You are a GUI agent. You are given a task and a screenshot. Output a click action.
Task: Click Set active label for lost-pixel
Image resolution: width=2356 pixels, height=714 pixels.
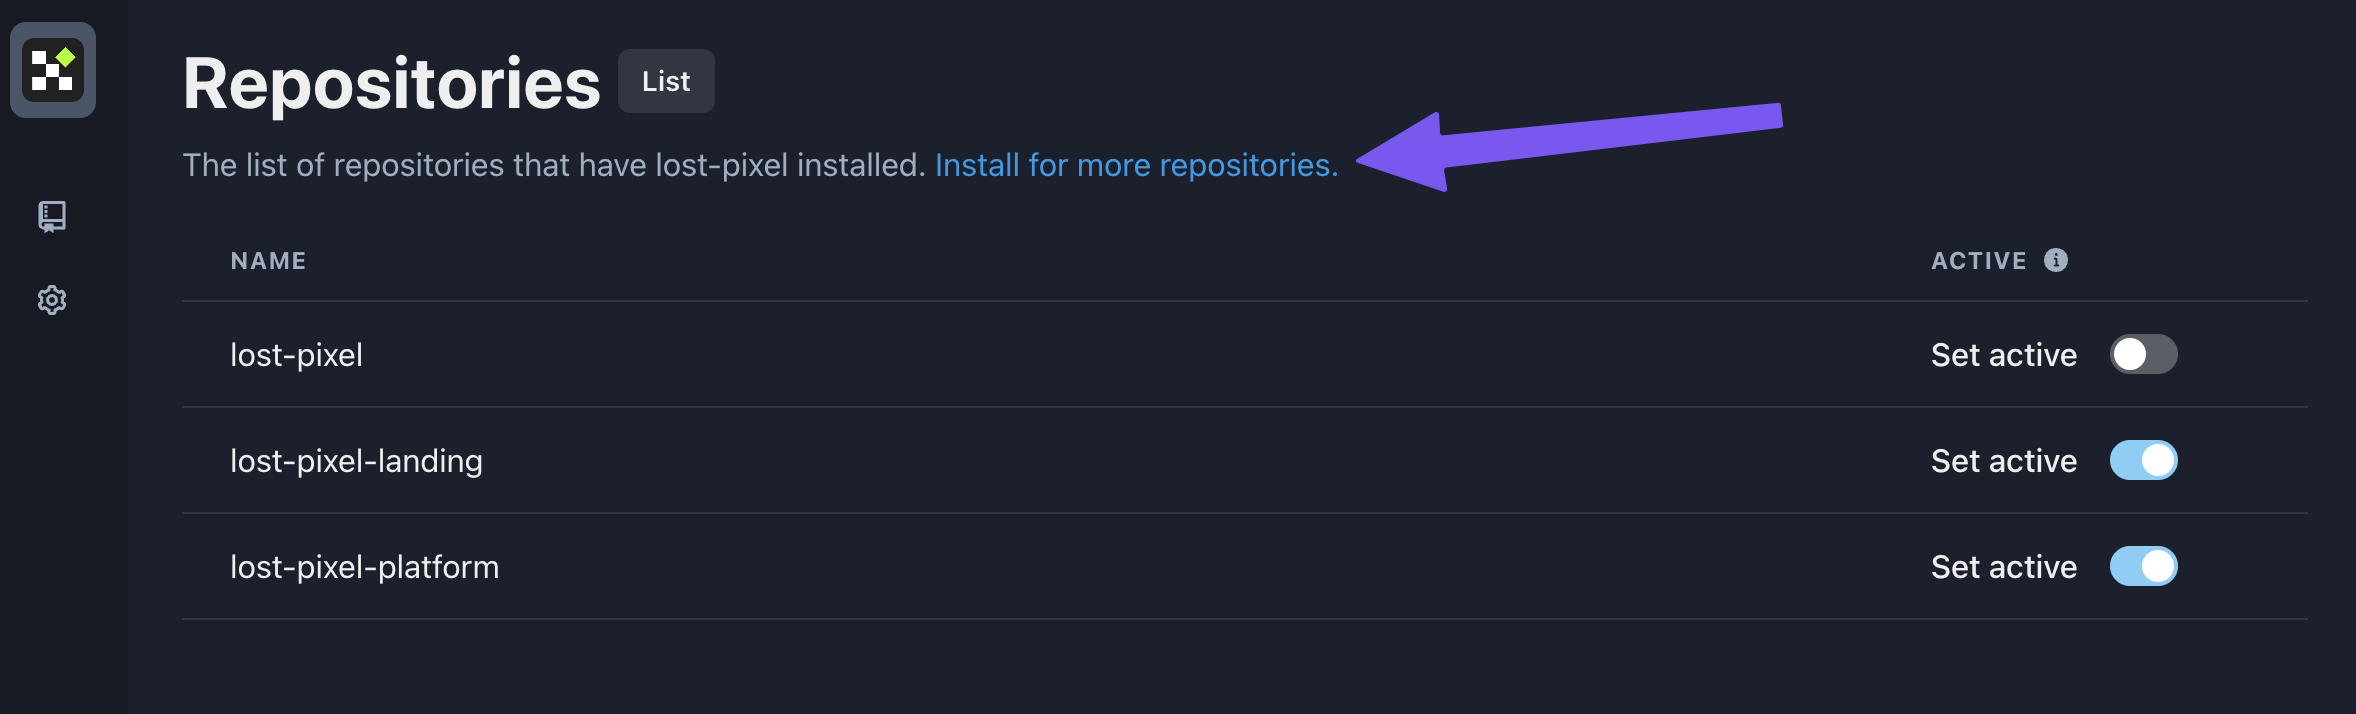coord(2003,355)
